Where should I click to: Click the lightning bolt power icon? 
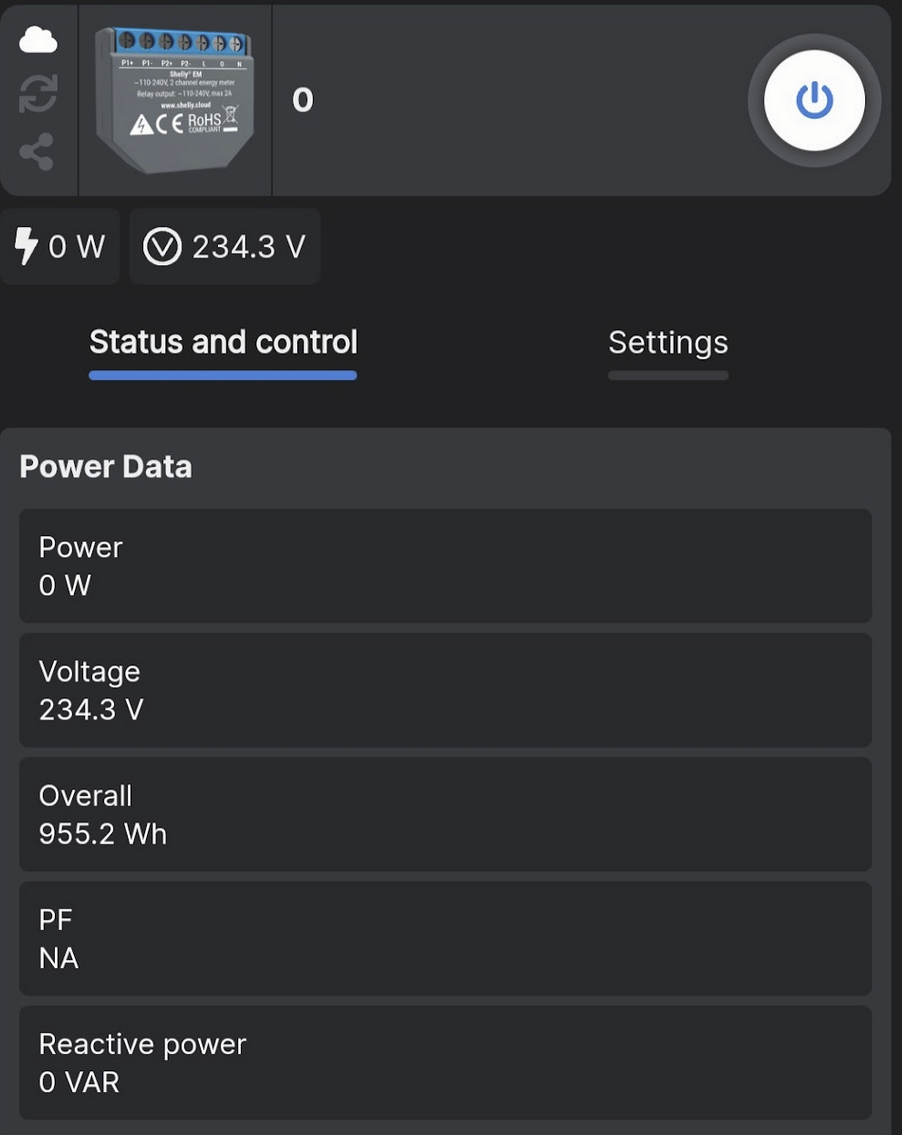click(x=26, y=246)
